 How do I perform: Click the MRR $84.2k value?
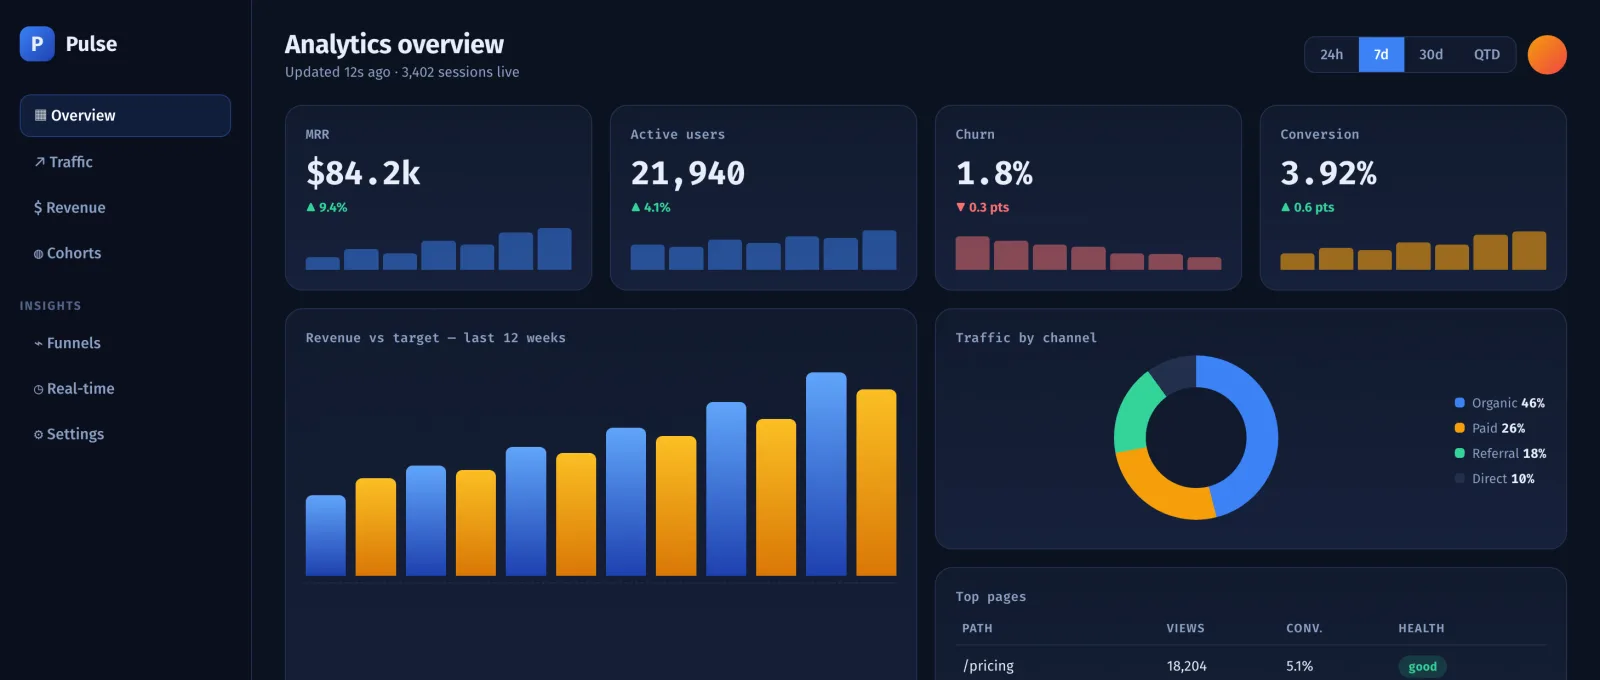tap(363, 173)
